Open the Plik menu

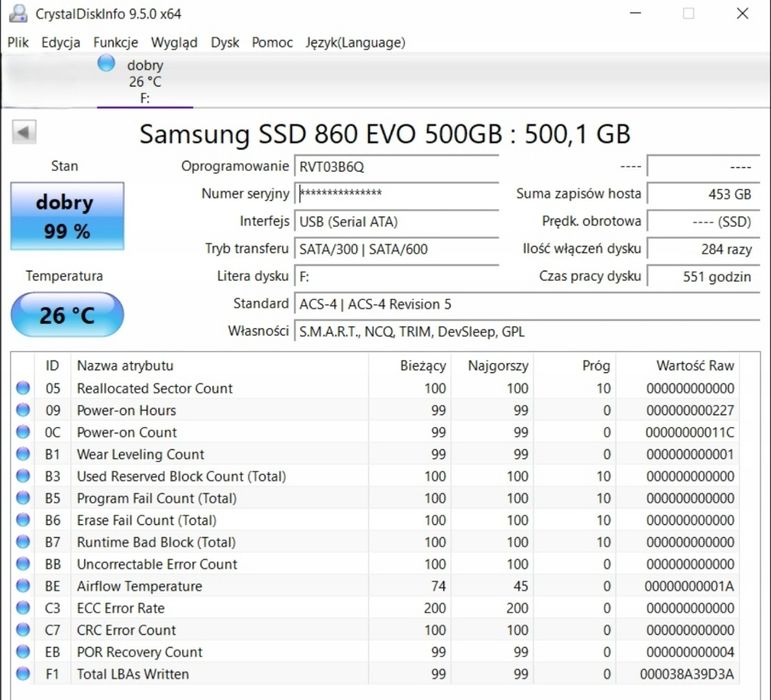pos(18,43)
